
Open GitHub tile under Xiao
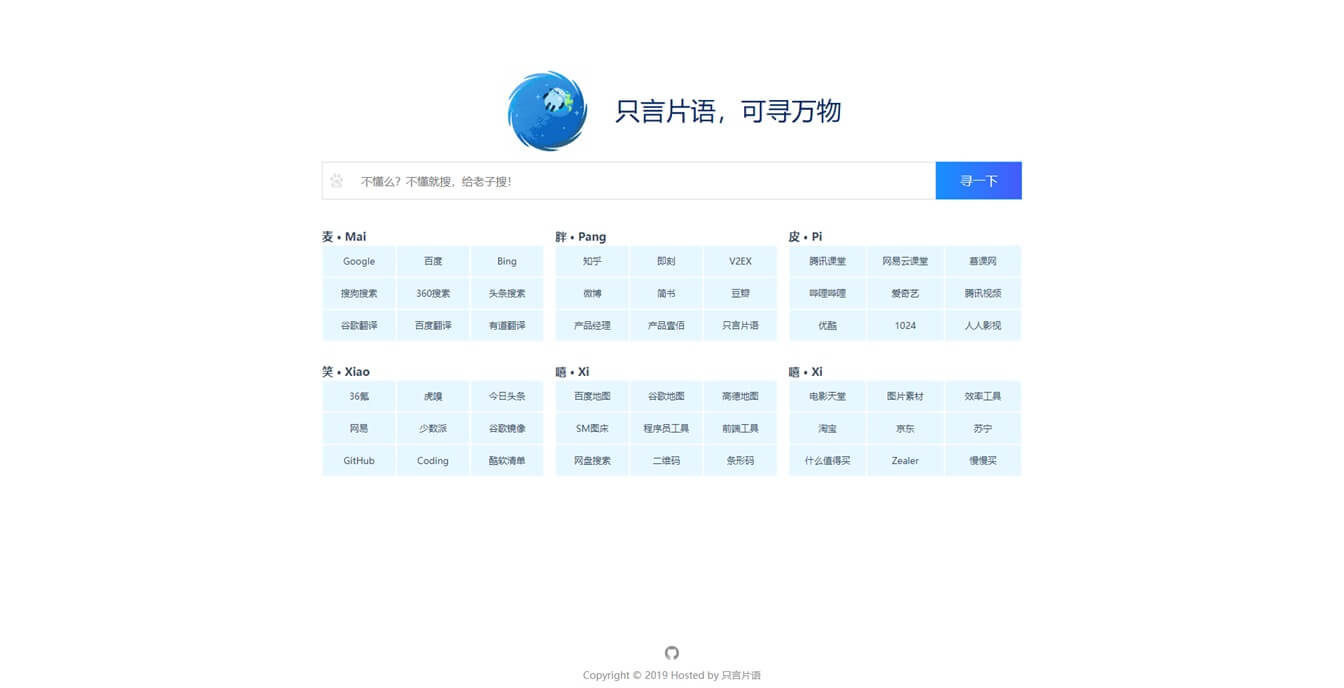click(359, 460)
